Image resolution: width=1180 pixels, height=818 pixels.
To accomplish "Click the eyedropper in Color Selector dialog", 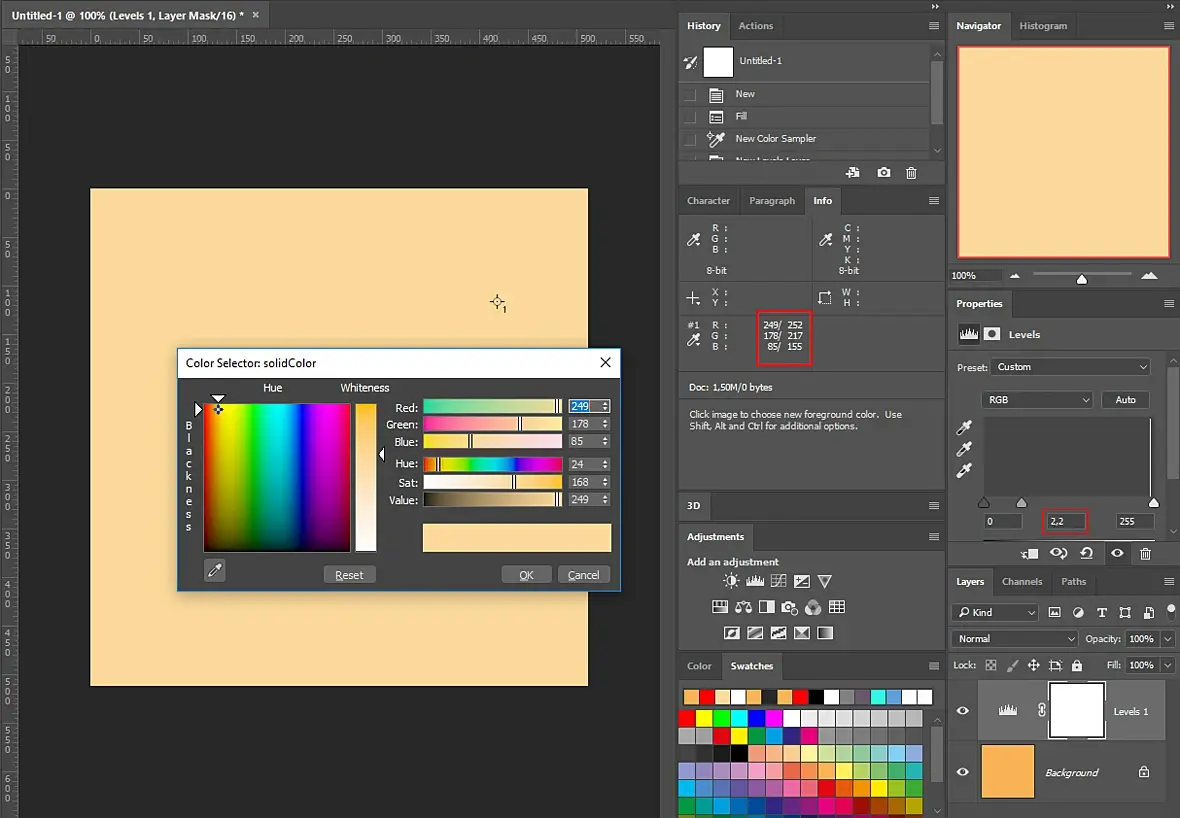I will click(214, 570).
